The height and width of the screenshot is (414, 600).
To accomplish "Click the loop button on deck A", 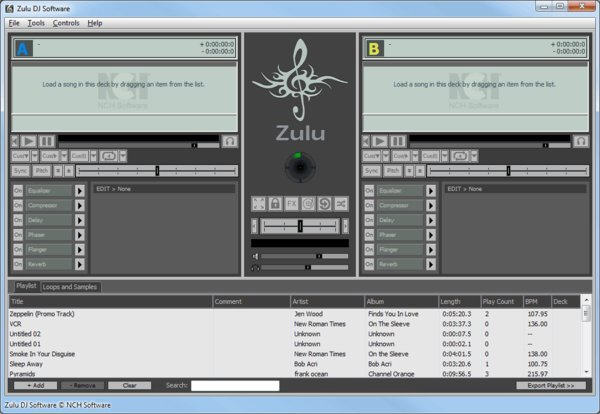I will pos(109,156).
